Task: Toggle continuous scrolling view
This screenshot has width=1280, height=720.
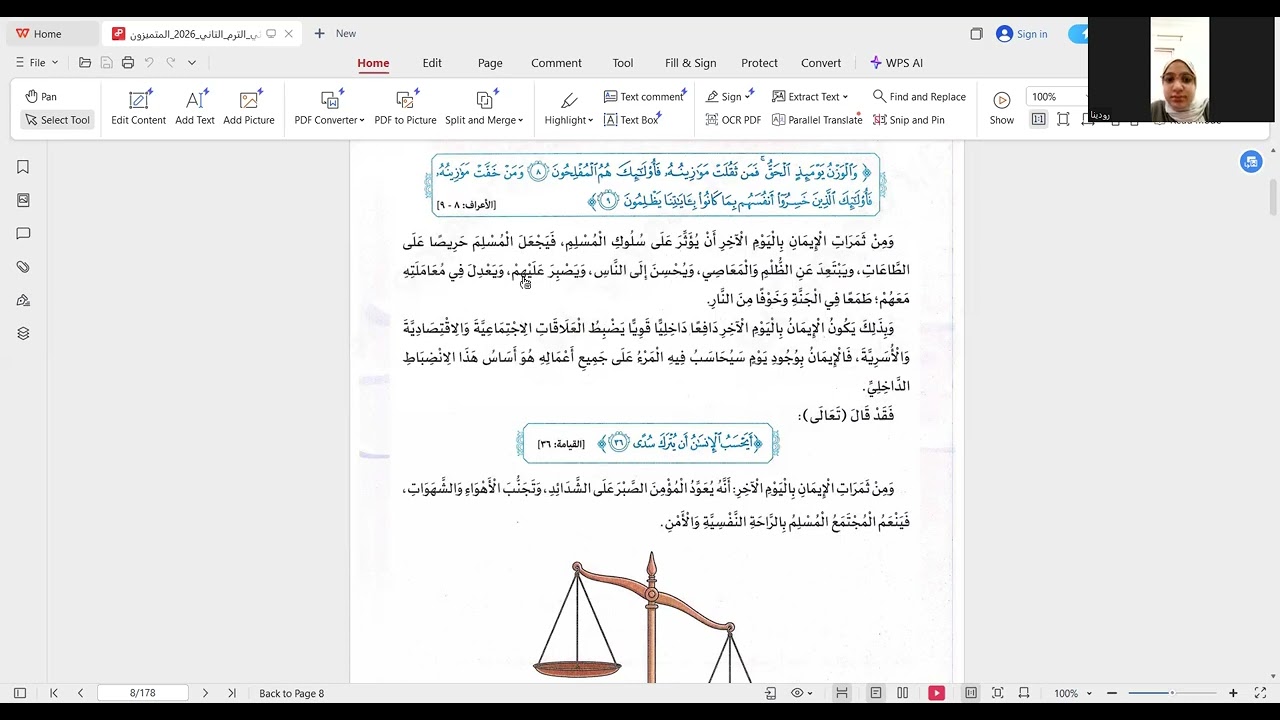Action: point(842,693)
